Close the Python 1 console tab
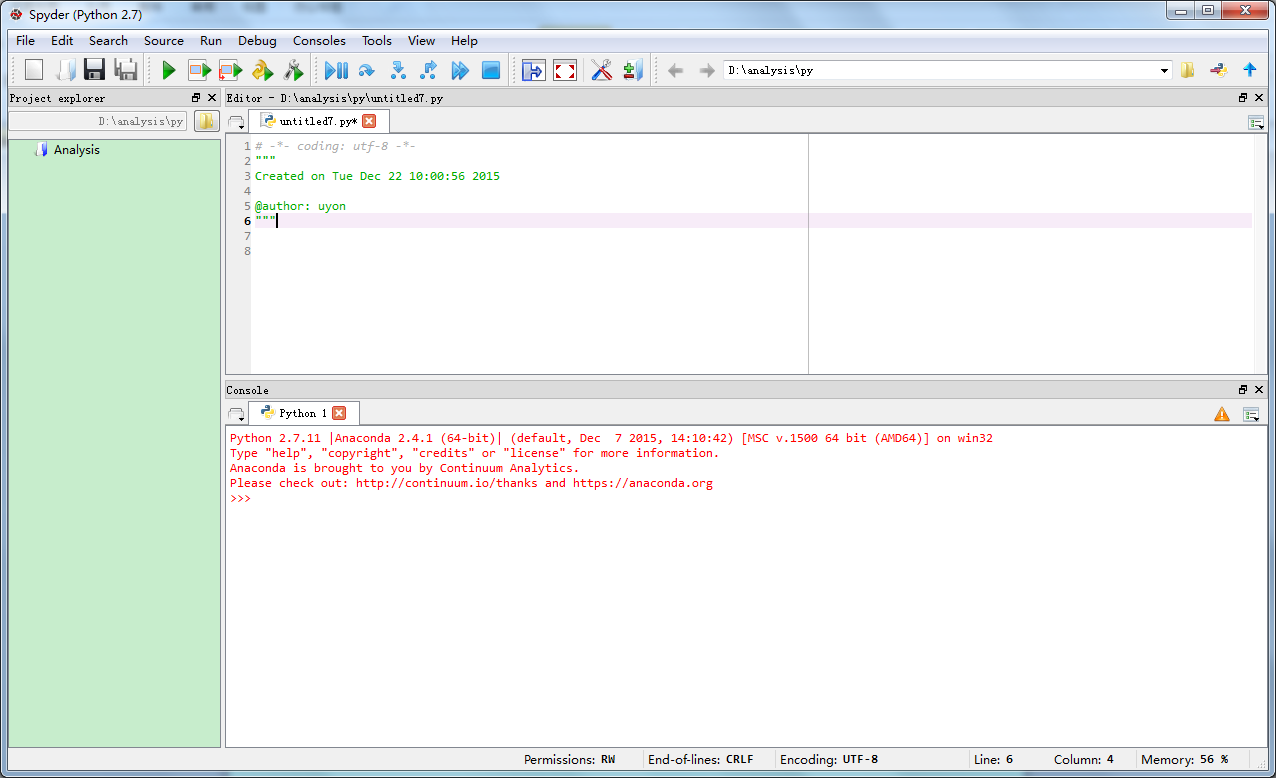 point(339,413)
